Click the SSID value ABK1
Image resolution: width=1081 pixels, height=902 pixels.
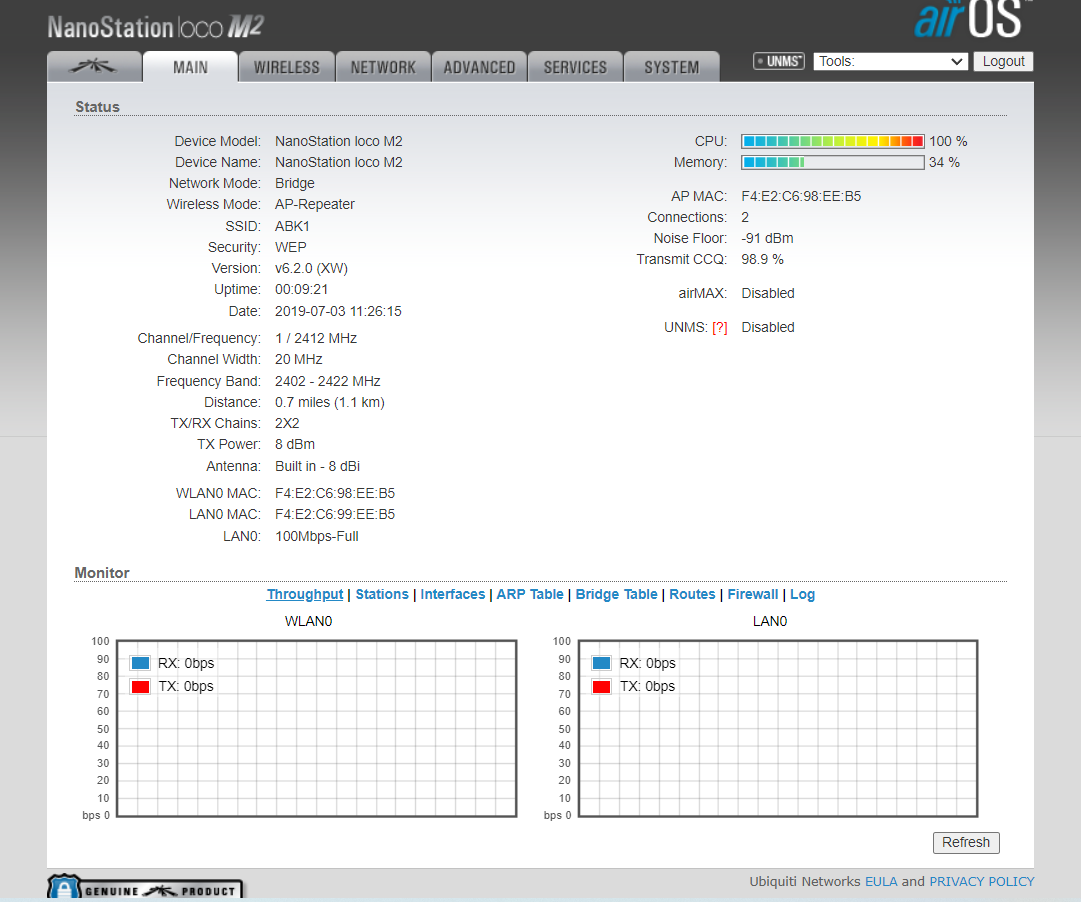(x=292, y=226)
